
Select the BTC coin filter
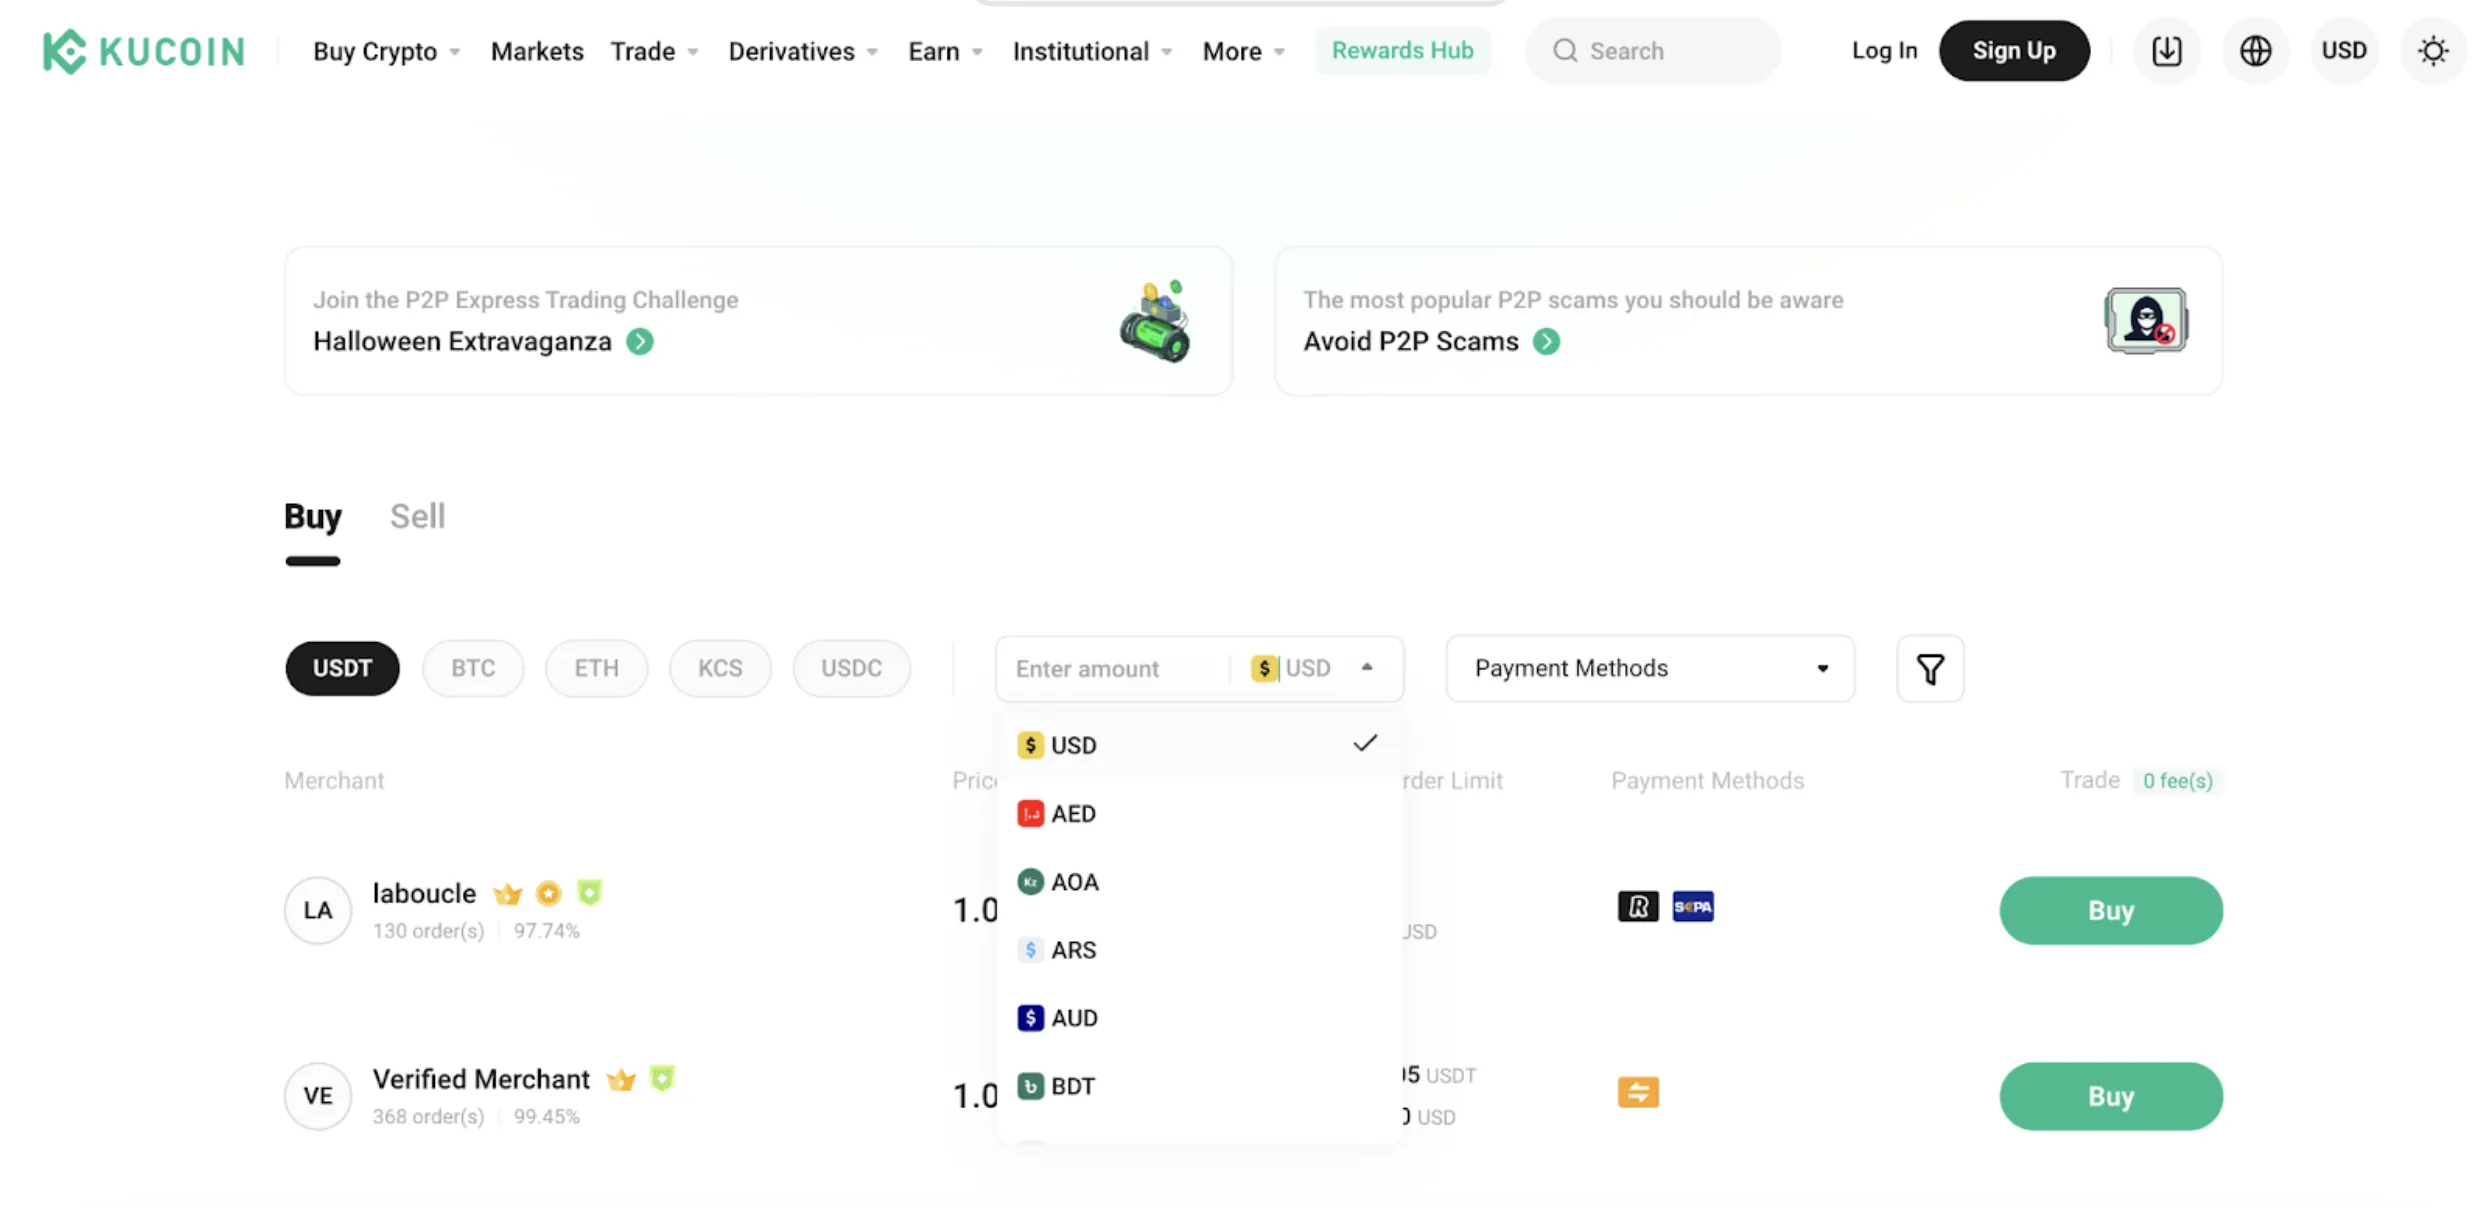473,668
